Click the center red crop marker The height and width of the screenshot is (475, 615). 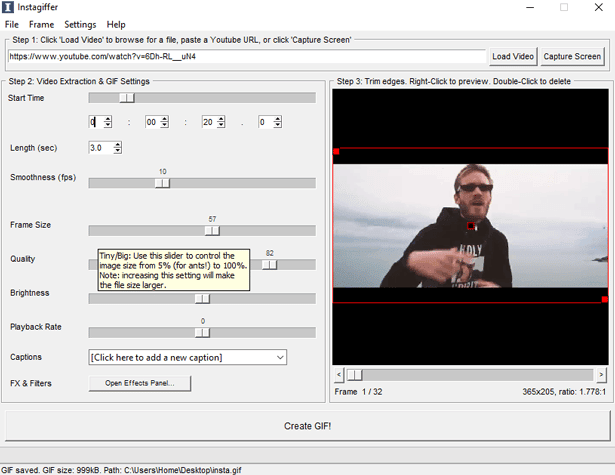click(471, 226)
